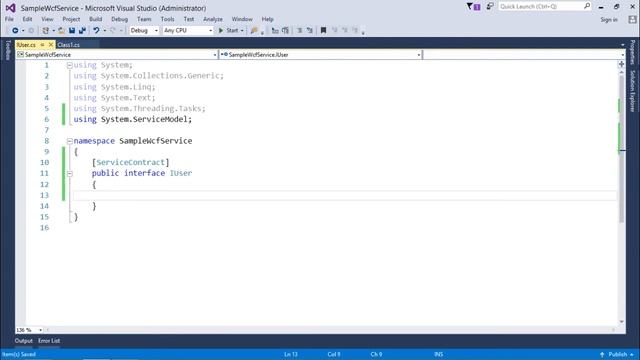Click the Save All toolbar icon
Viewport: 640px width, 360px height.
coord(82,31)
